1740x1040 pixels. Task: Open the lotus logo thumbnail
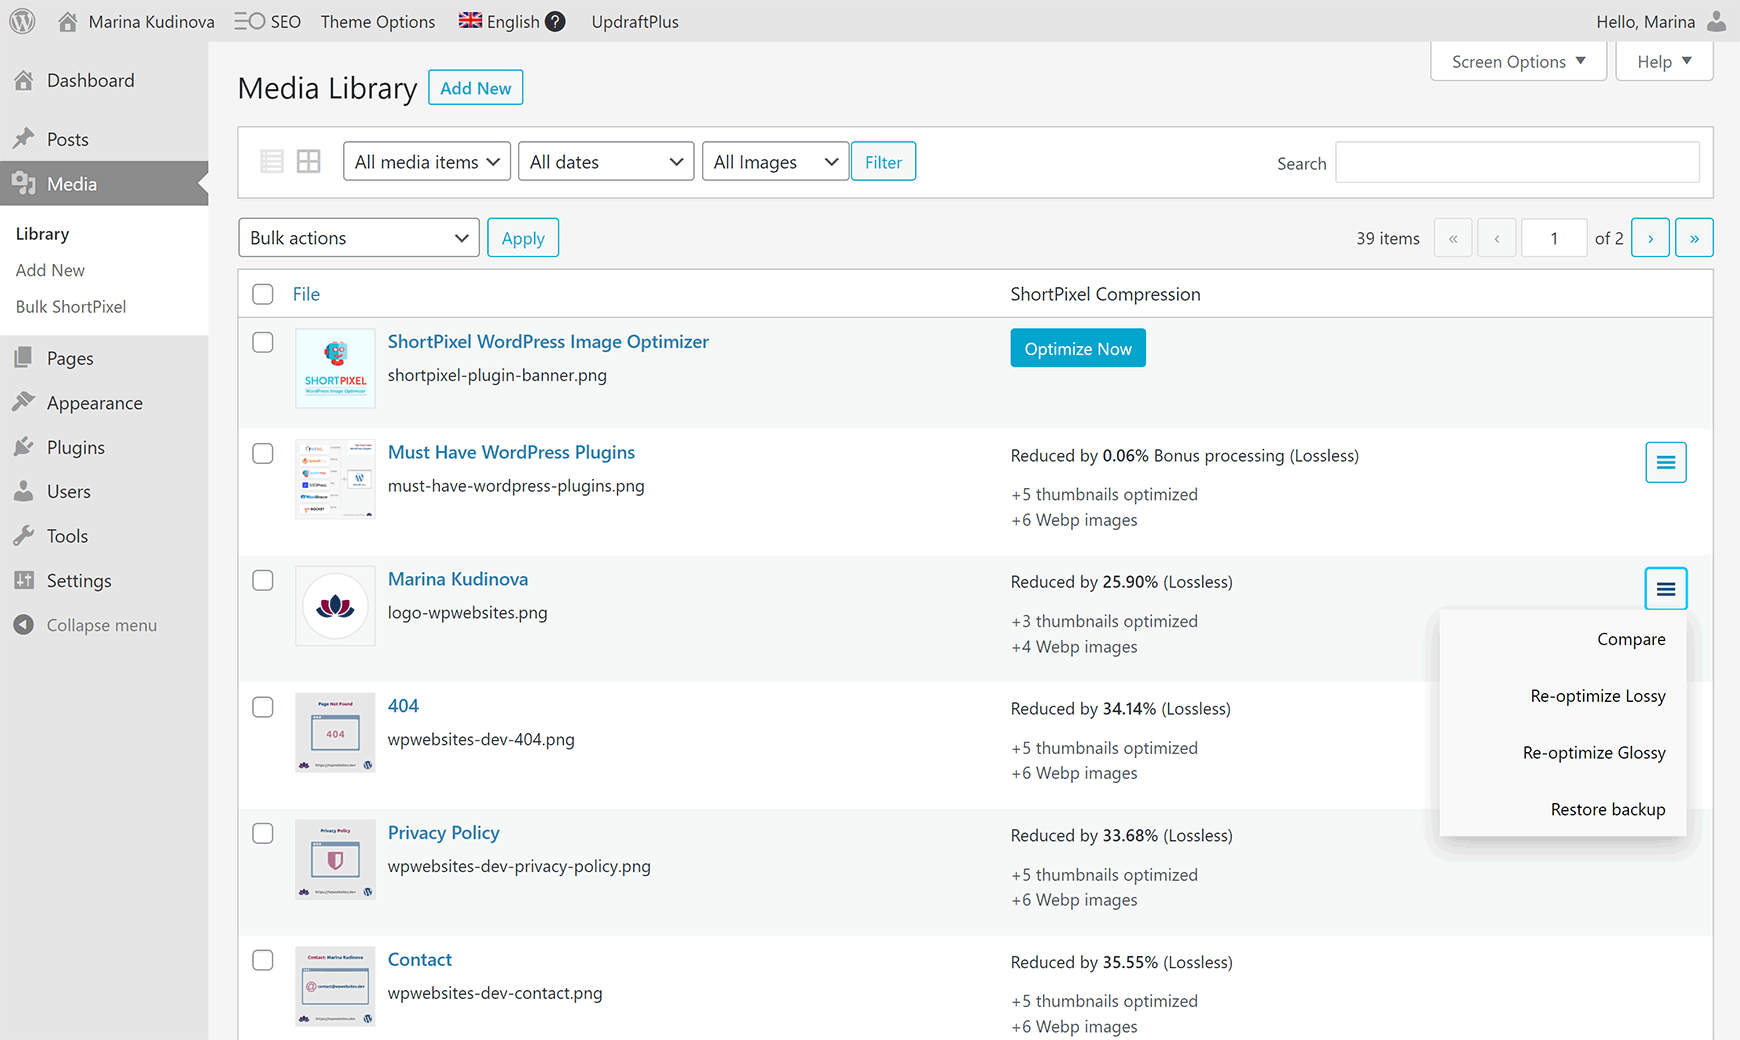[335, 606]
